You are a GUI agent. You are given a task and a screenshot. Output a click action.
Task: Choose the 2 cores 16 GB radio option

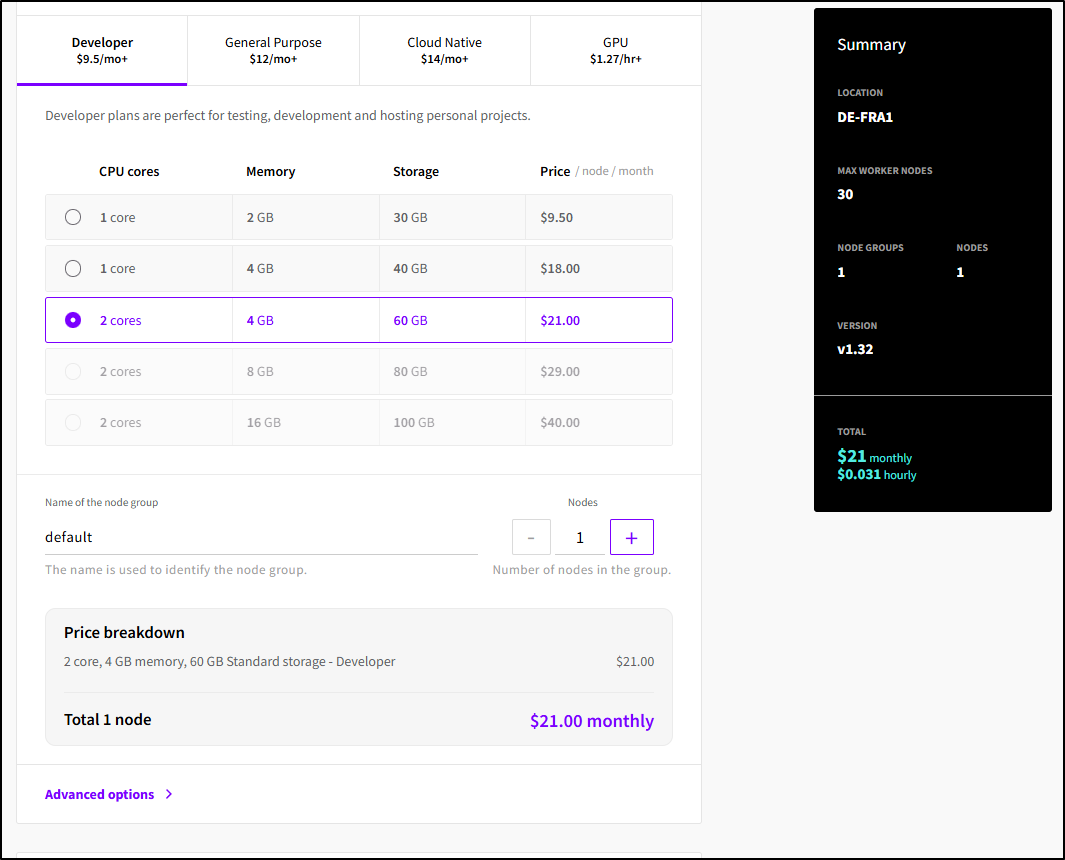73,423
